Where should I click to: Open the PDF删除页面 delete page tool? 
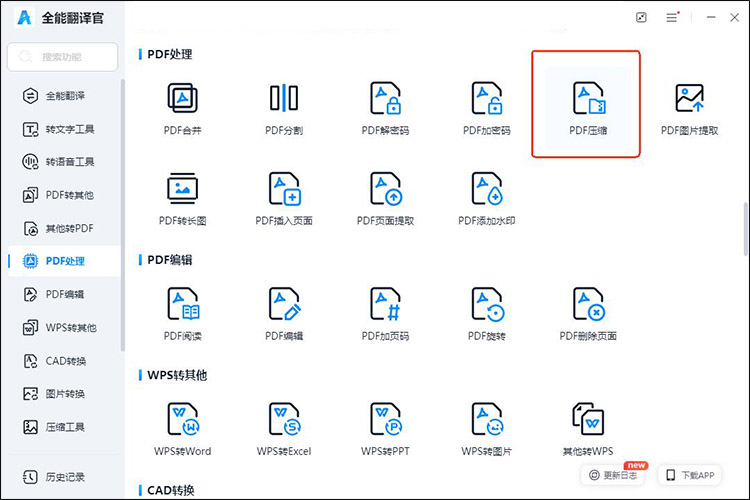(x=588, y=314)
